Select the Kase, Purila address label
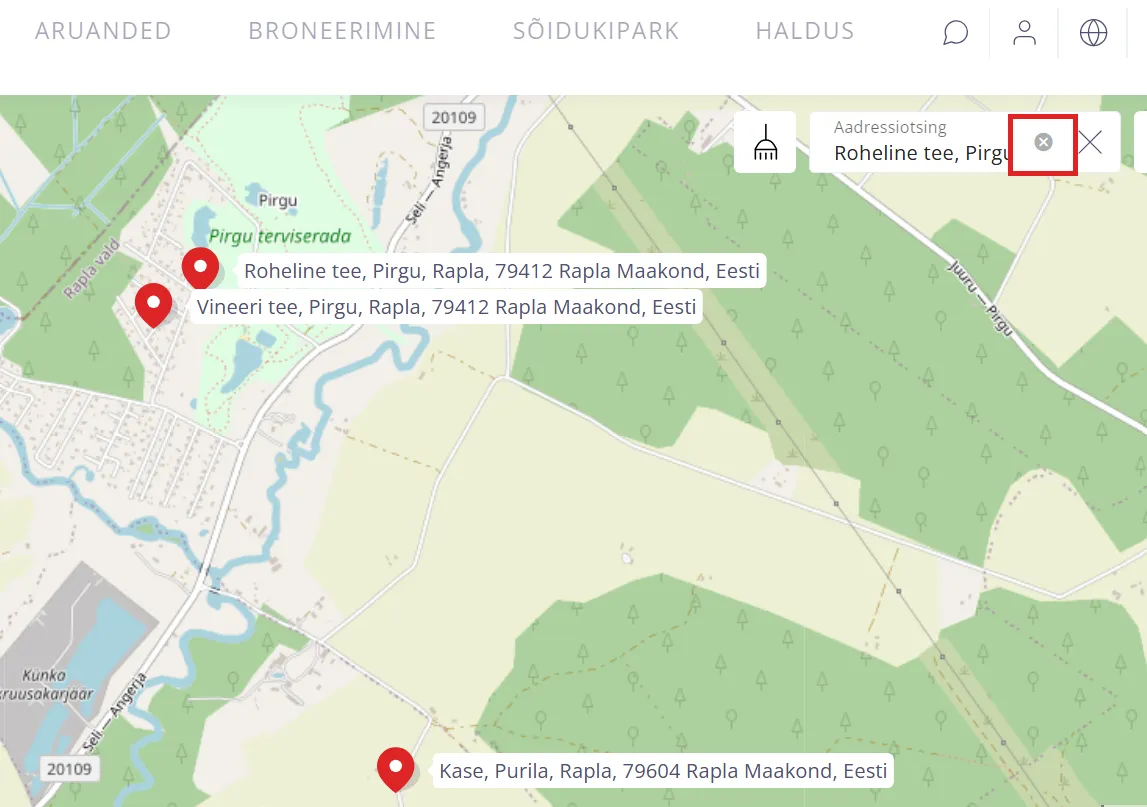Screen dimensions: 1147x807 pos(663,771)
